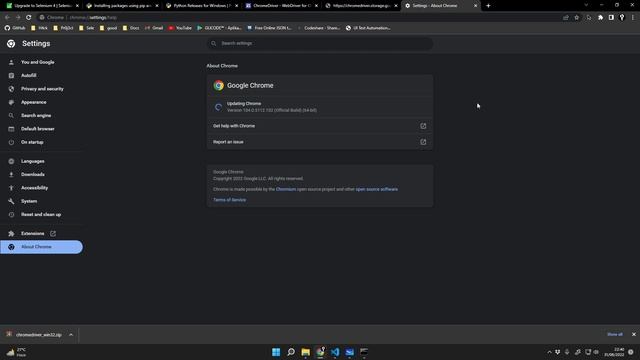Open the Windows Start menu
Screen dimensions: 640x360
[x=276, y=352]
